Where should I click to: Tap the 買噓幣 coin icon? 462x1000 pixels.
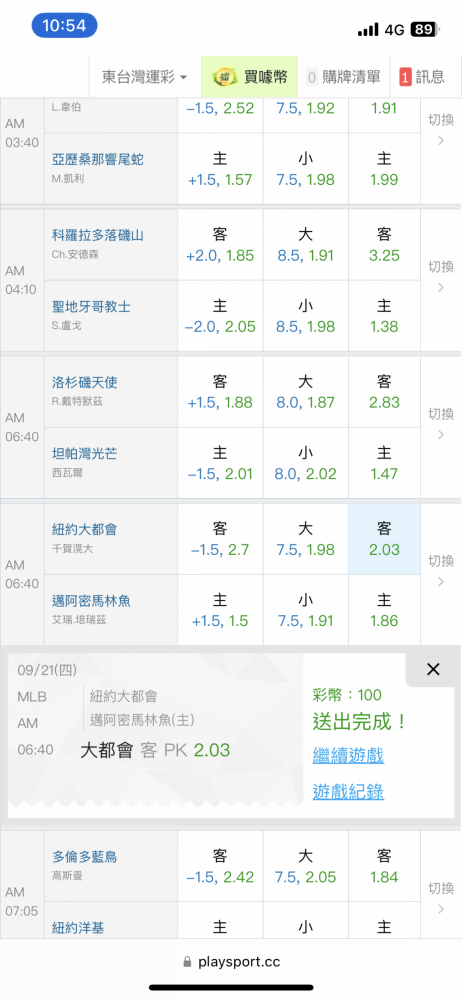point(223,77)
